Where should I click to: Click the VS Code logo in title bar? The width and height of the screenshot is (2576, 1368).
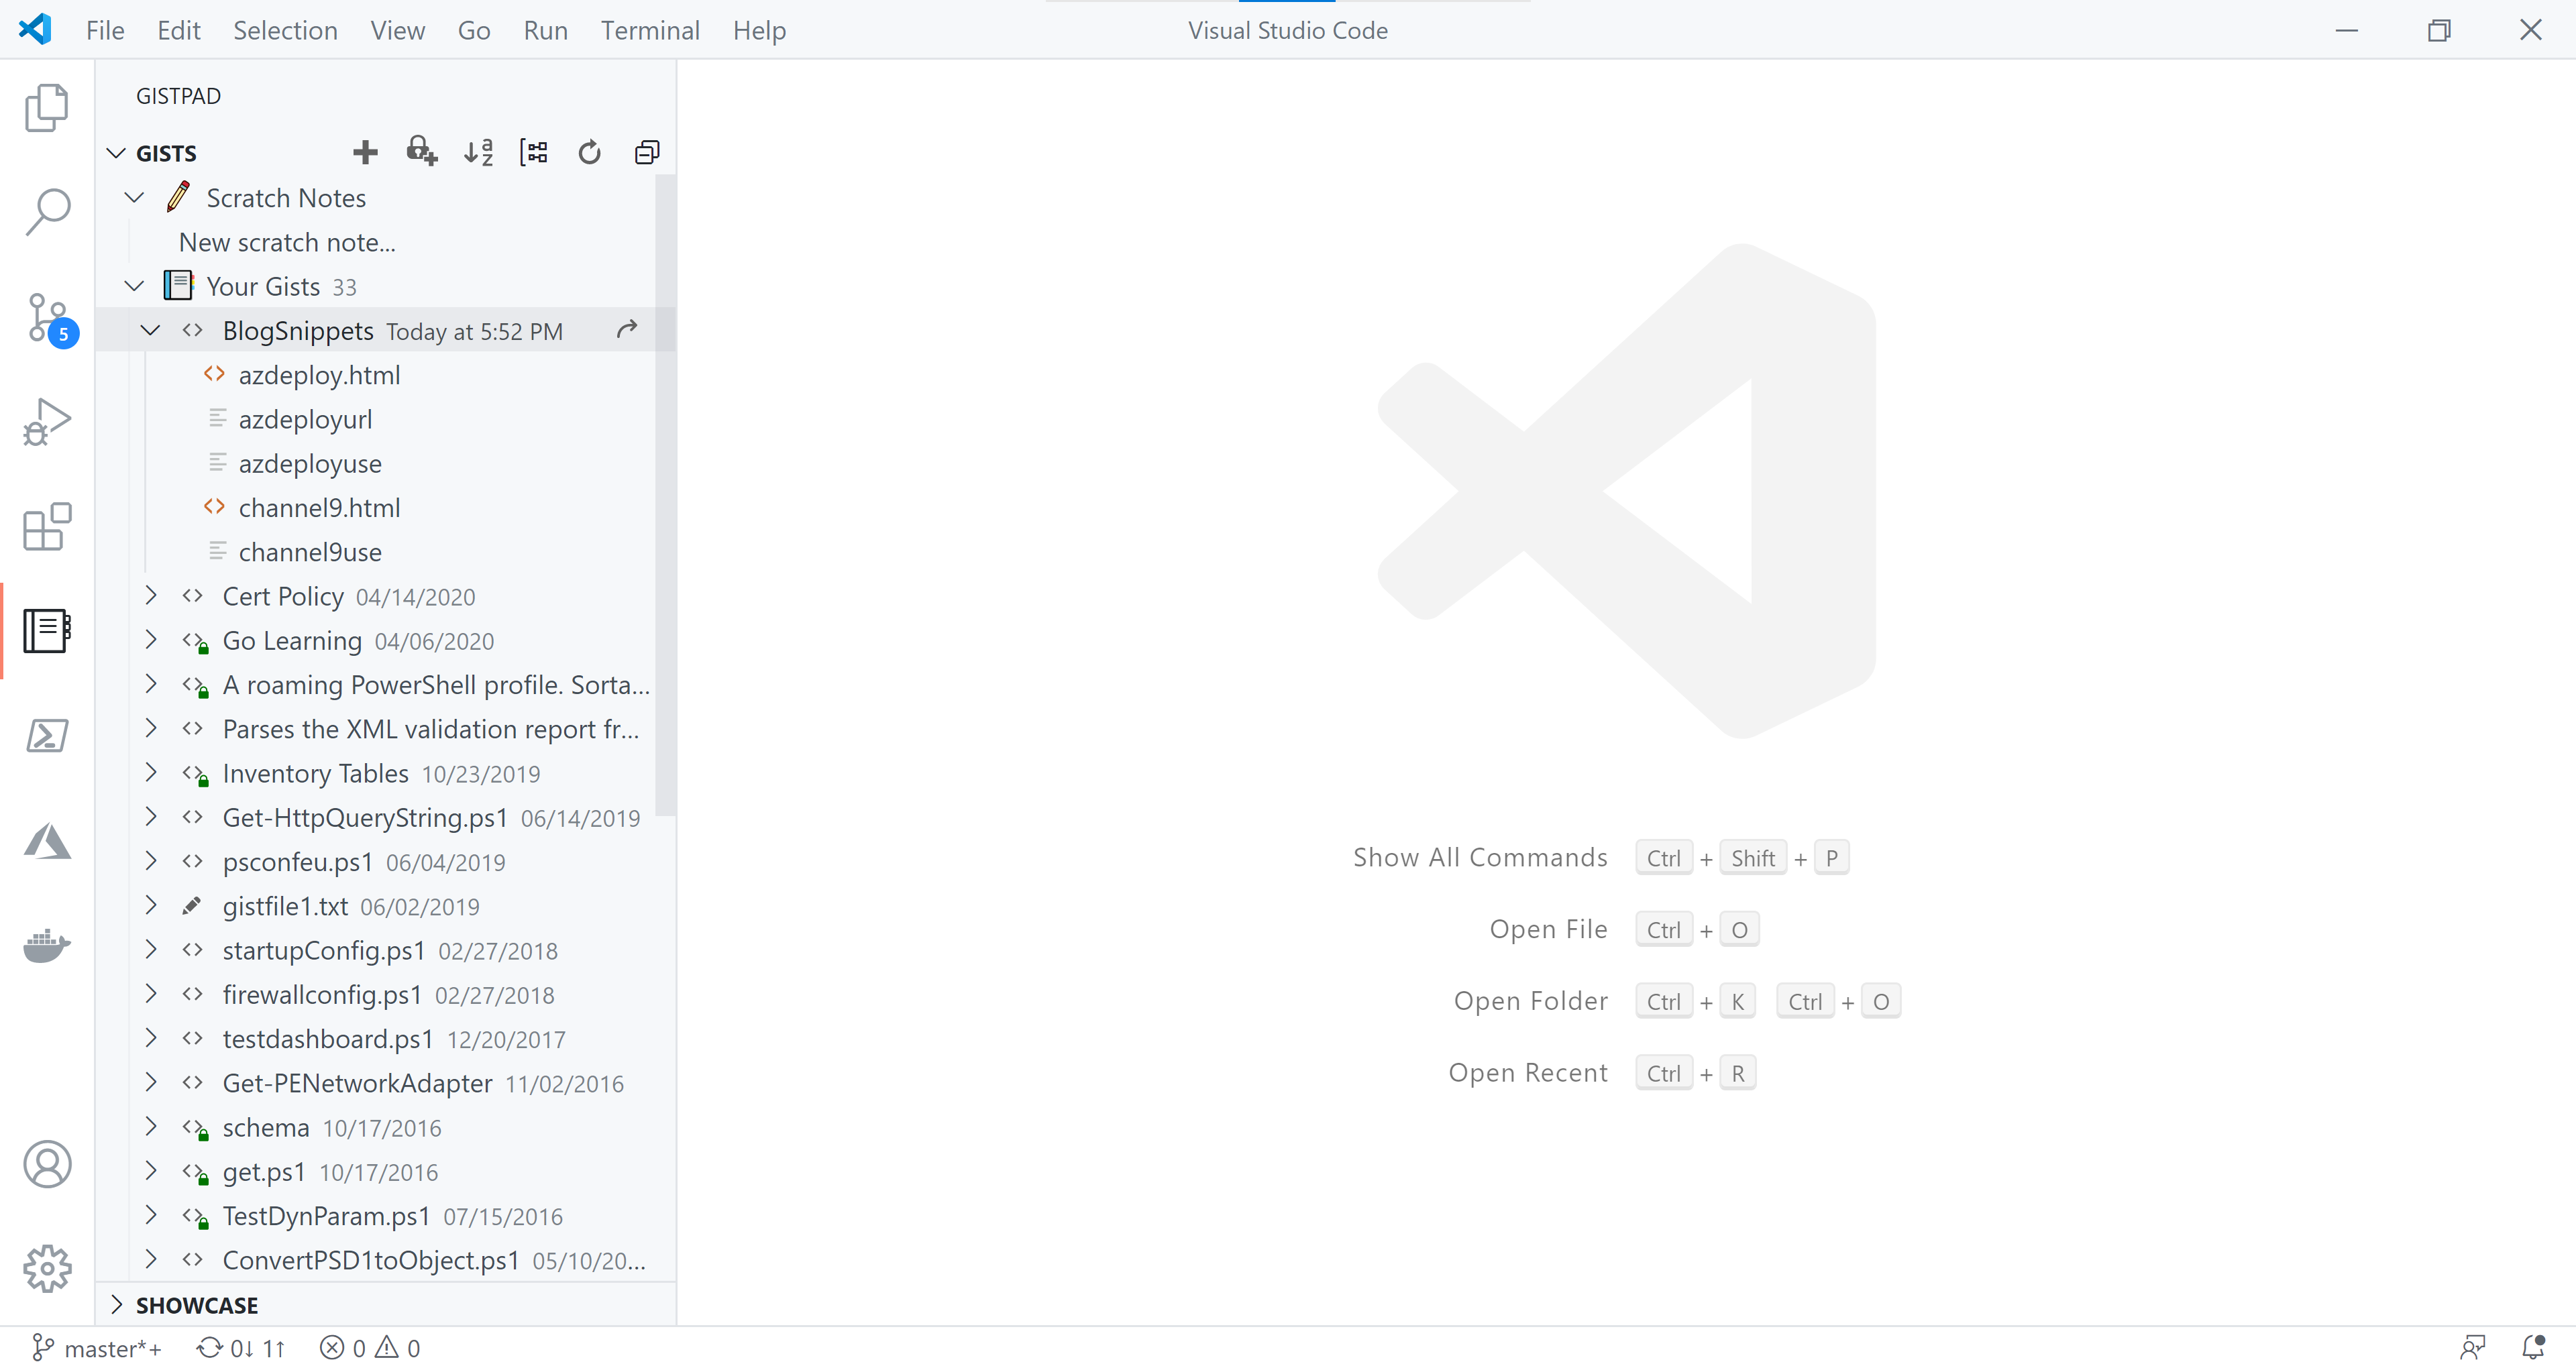(35, 29)
